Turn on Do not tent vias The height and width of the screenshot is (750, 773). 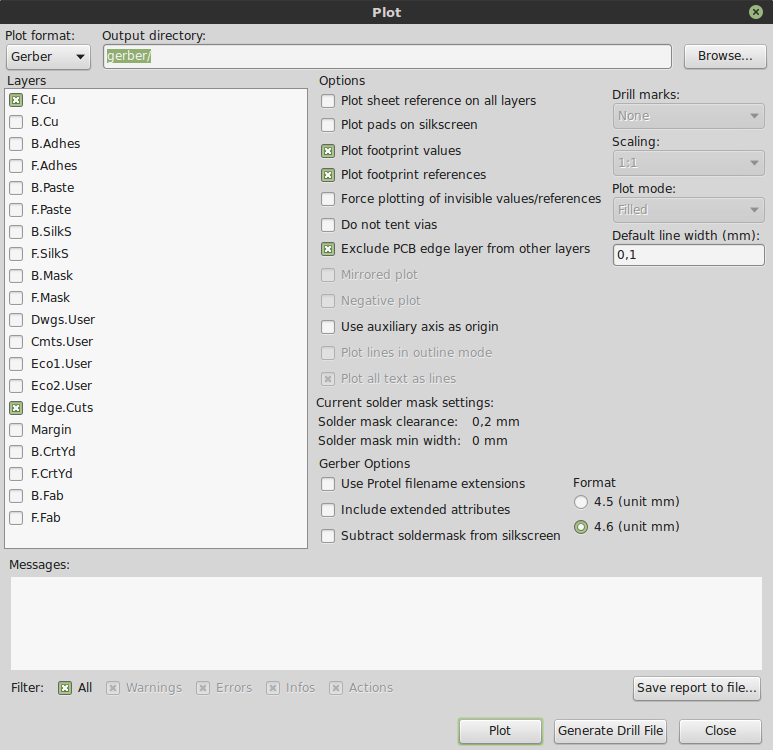click(x=328, y=225)
